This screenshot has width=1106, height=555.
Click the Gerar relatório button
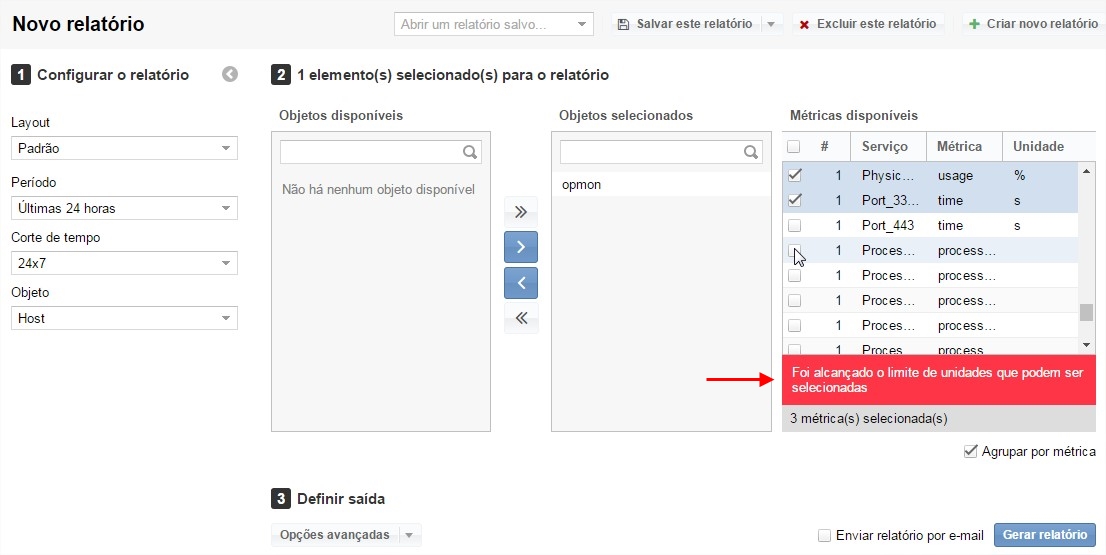click(1044, 535)
